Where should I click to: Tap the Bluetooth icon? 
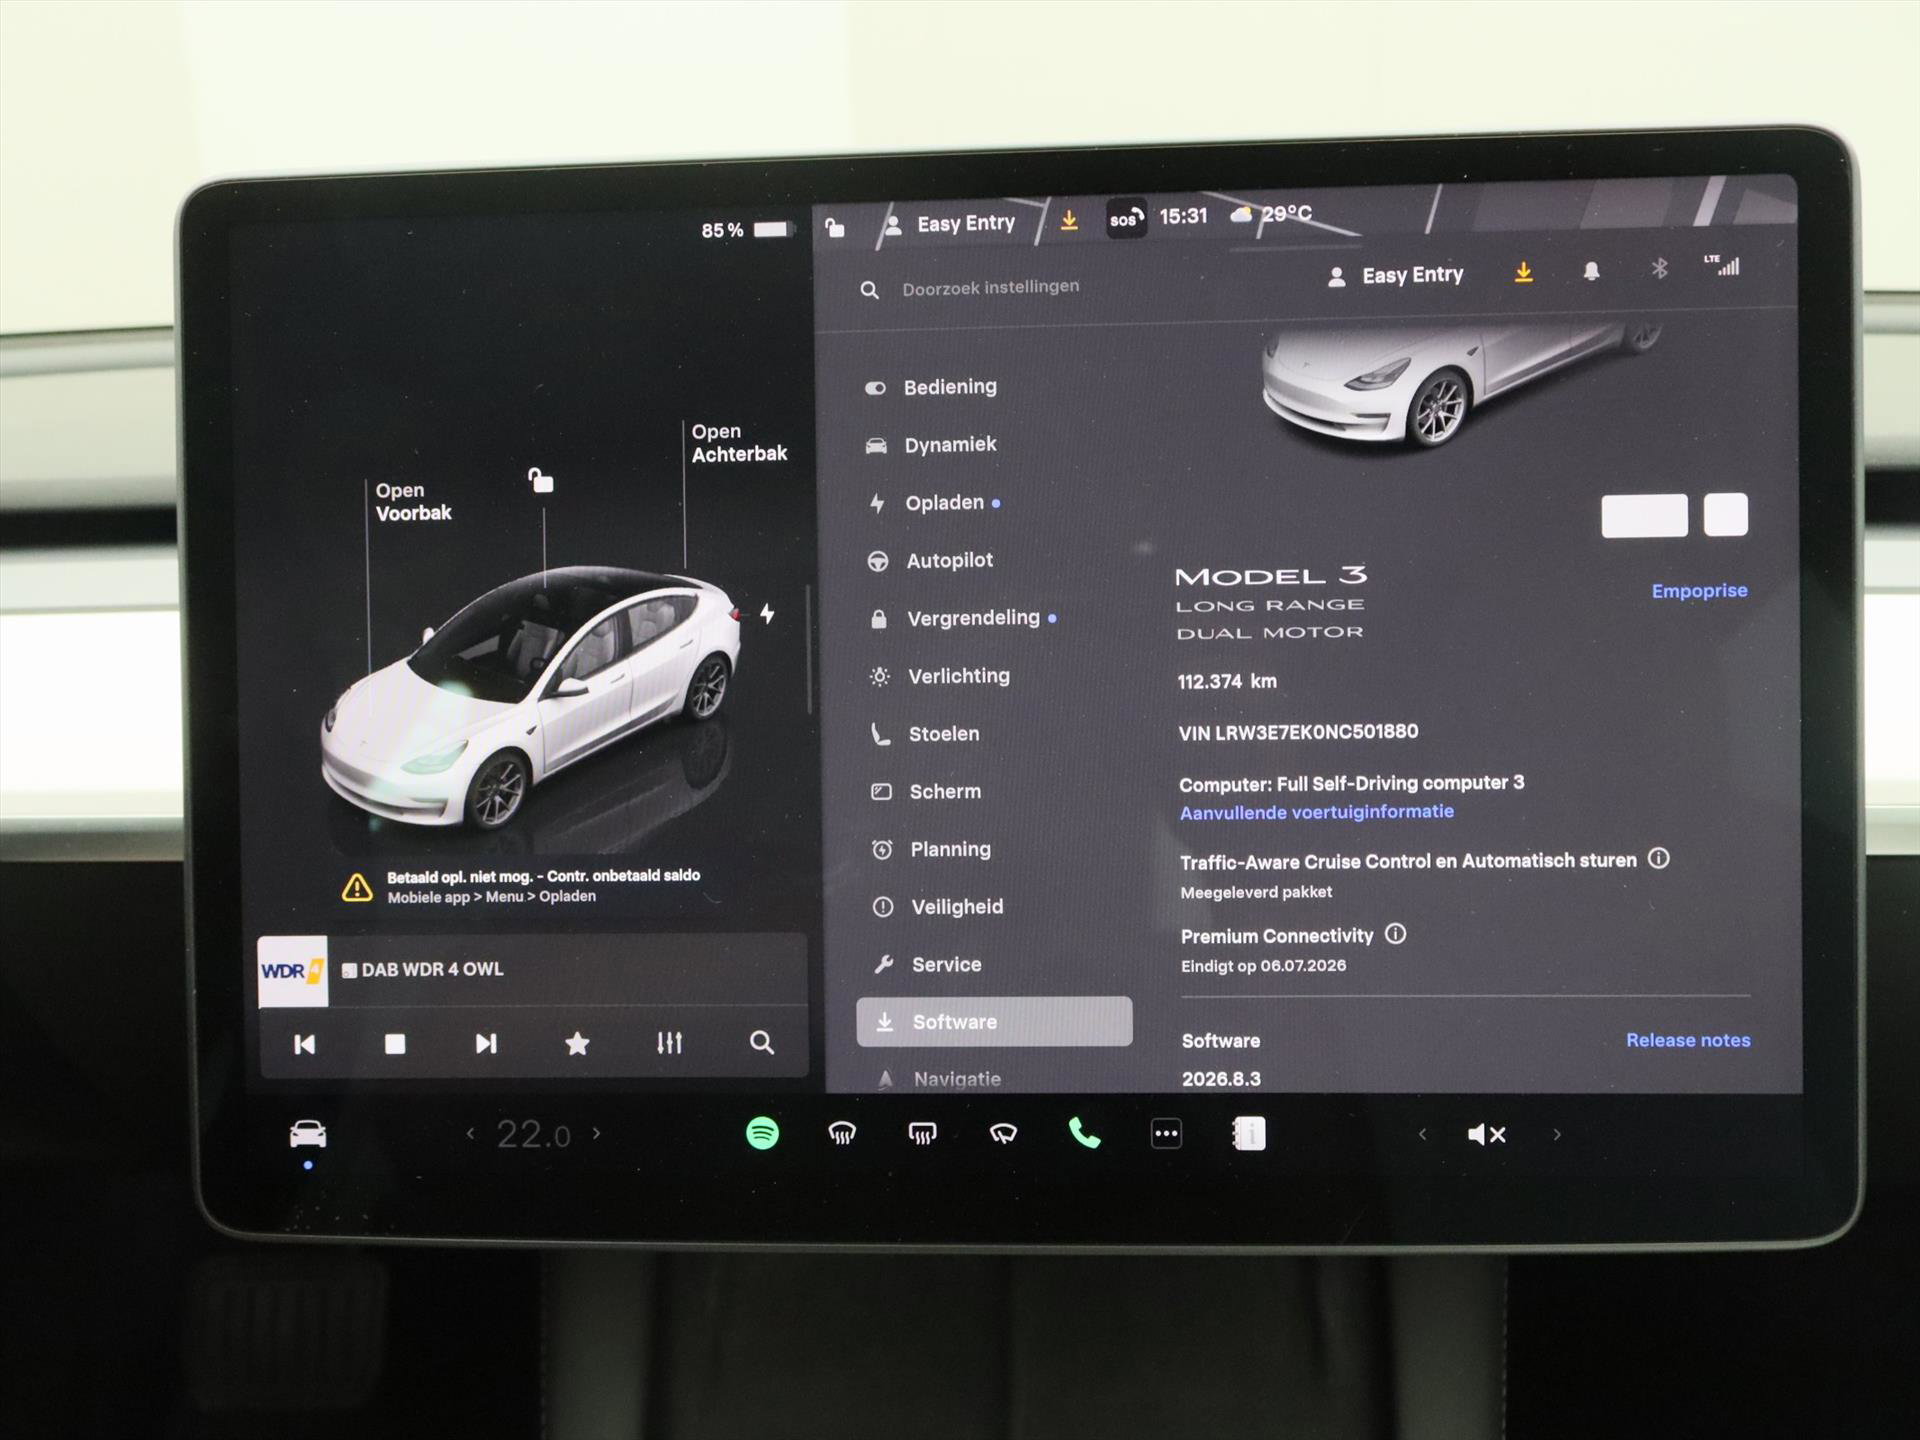coord(1659,268)
